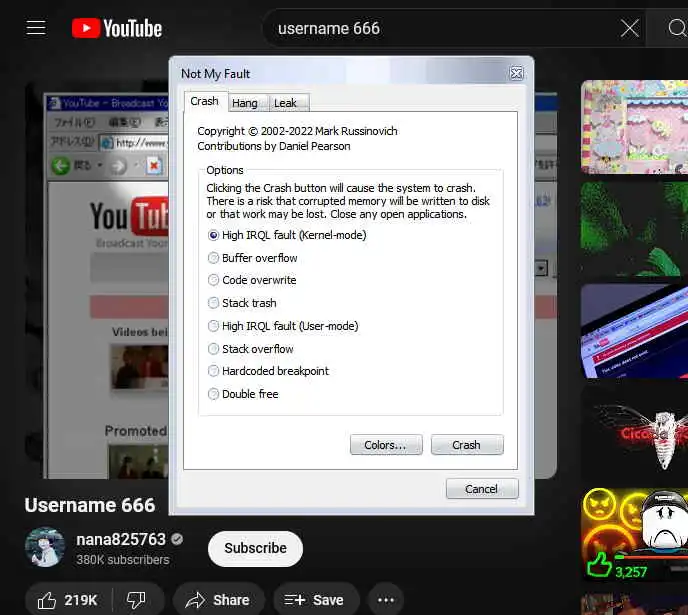Open the YouTube hamburger guide menu
Image resolution: width=688 pixels, height=615 pixels.
pos(36,28)
